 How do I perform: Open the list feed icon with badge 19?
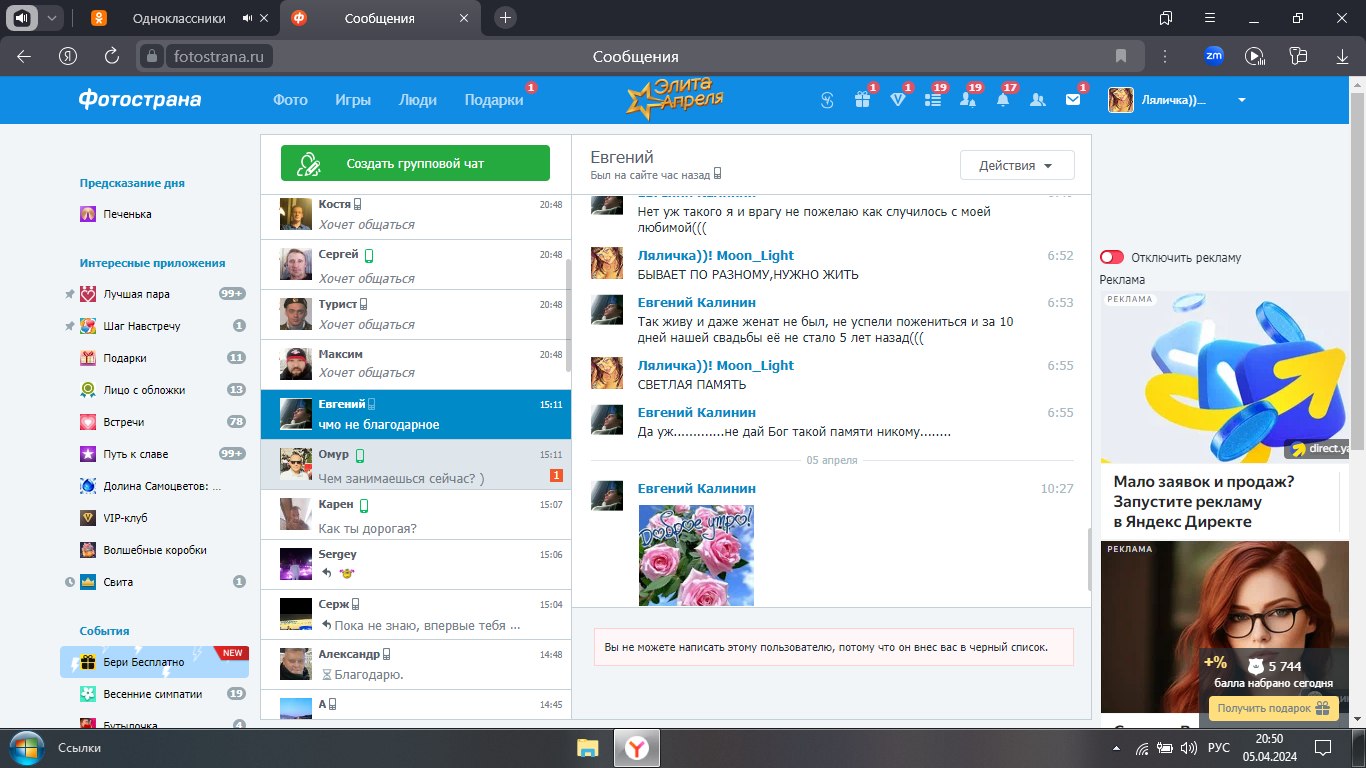coord(932,99)
